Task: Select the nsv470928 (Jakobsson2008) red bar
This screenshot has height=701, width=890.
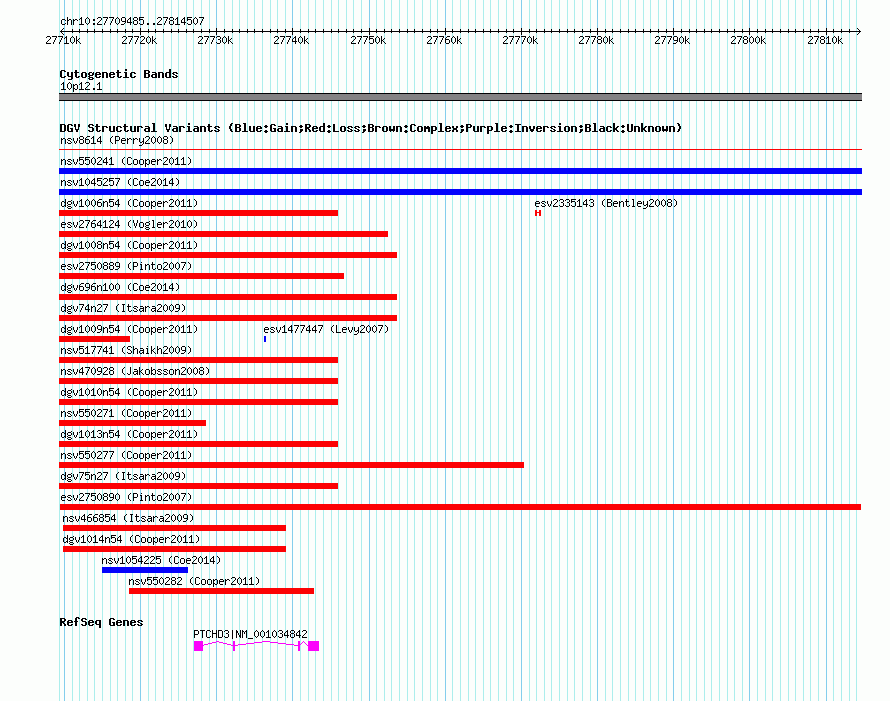Action: tap(199, 381)
